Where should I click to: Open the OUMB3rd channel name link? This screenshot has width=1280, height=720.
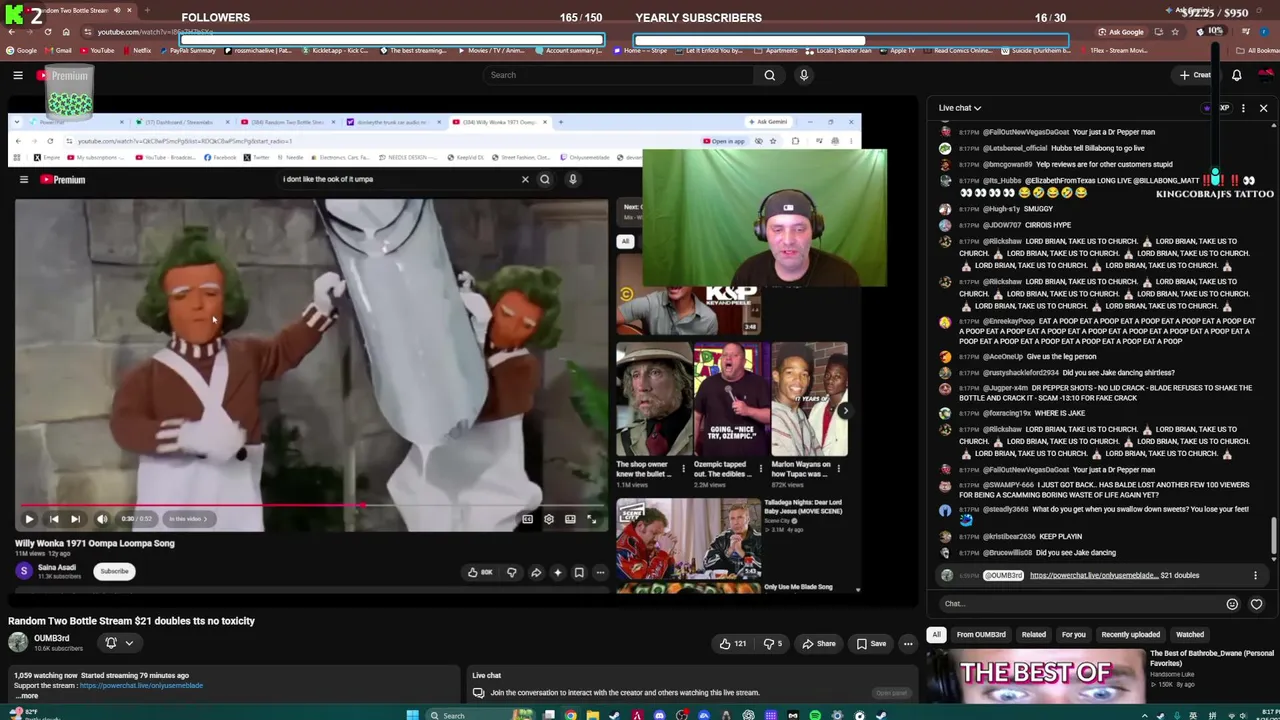(52, 639)
